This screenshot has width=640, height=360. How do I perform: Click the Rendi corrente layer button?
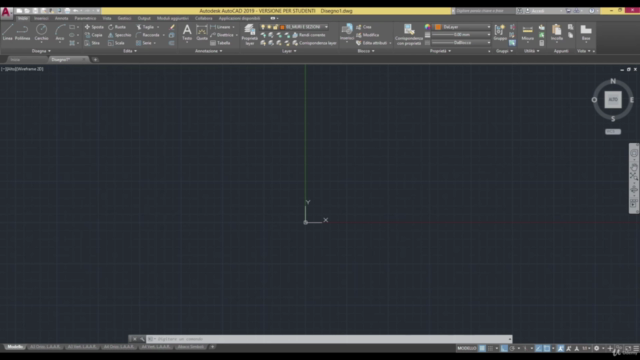[x=309, y=35]
